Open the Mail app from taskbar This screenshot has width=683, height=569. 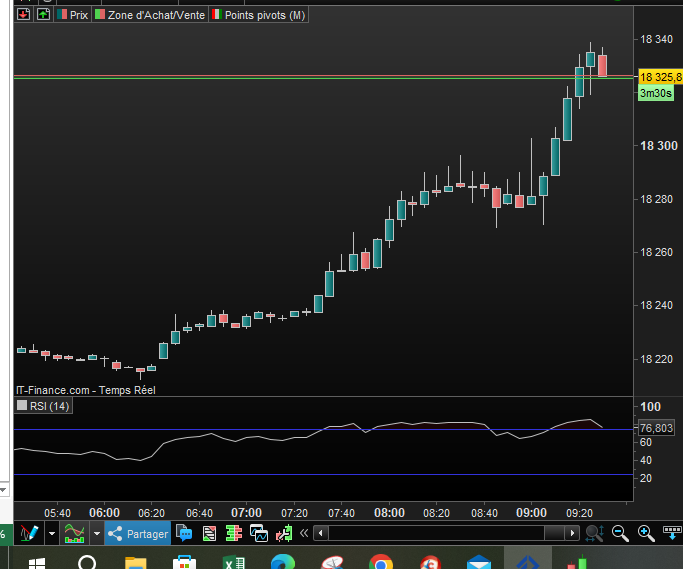click(479, 562)
